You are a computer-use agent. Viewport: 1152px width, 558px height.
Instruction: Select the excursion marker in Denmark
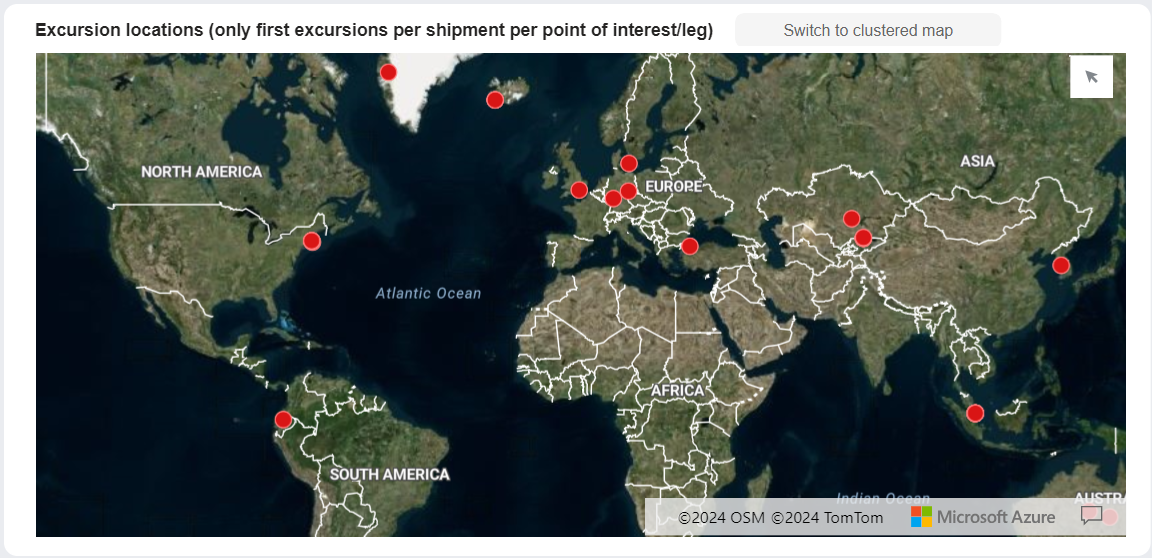629,163
